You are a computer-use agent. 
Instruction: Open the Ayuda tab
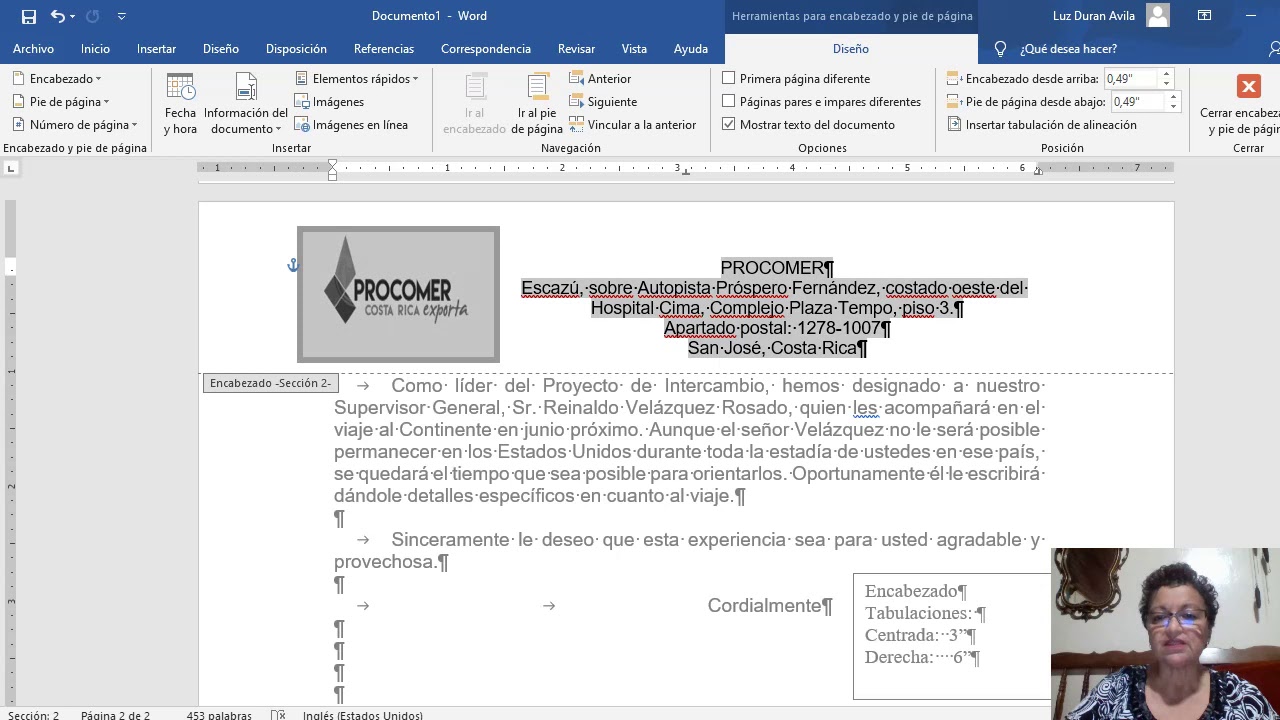(x=690, y=49)
